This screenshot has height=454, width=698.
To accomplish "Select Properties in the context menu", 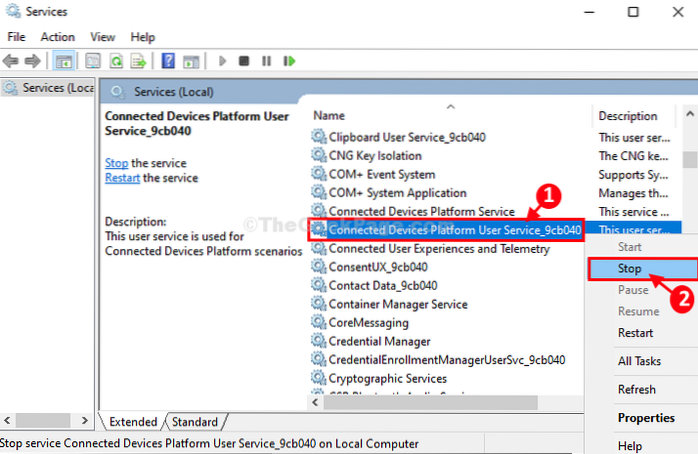I will pos(646,418).
